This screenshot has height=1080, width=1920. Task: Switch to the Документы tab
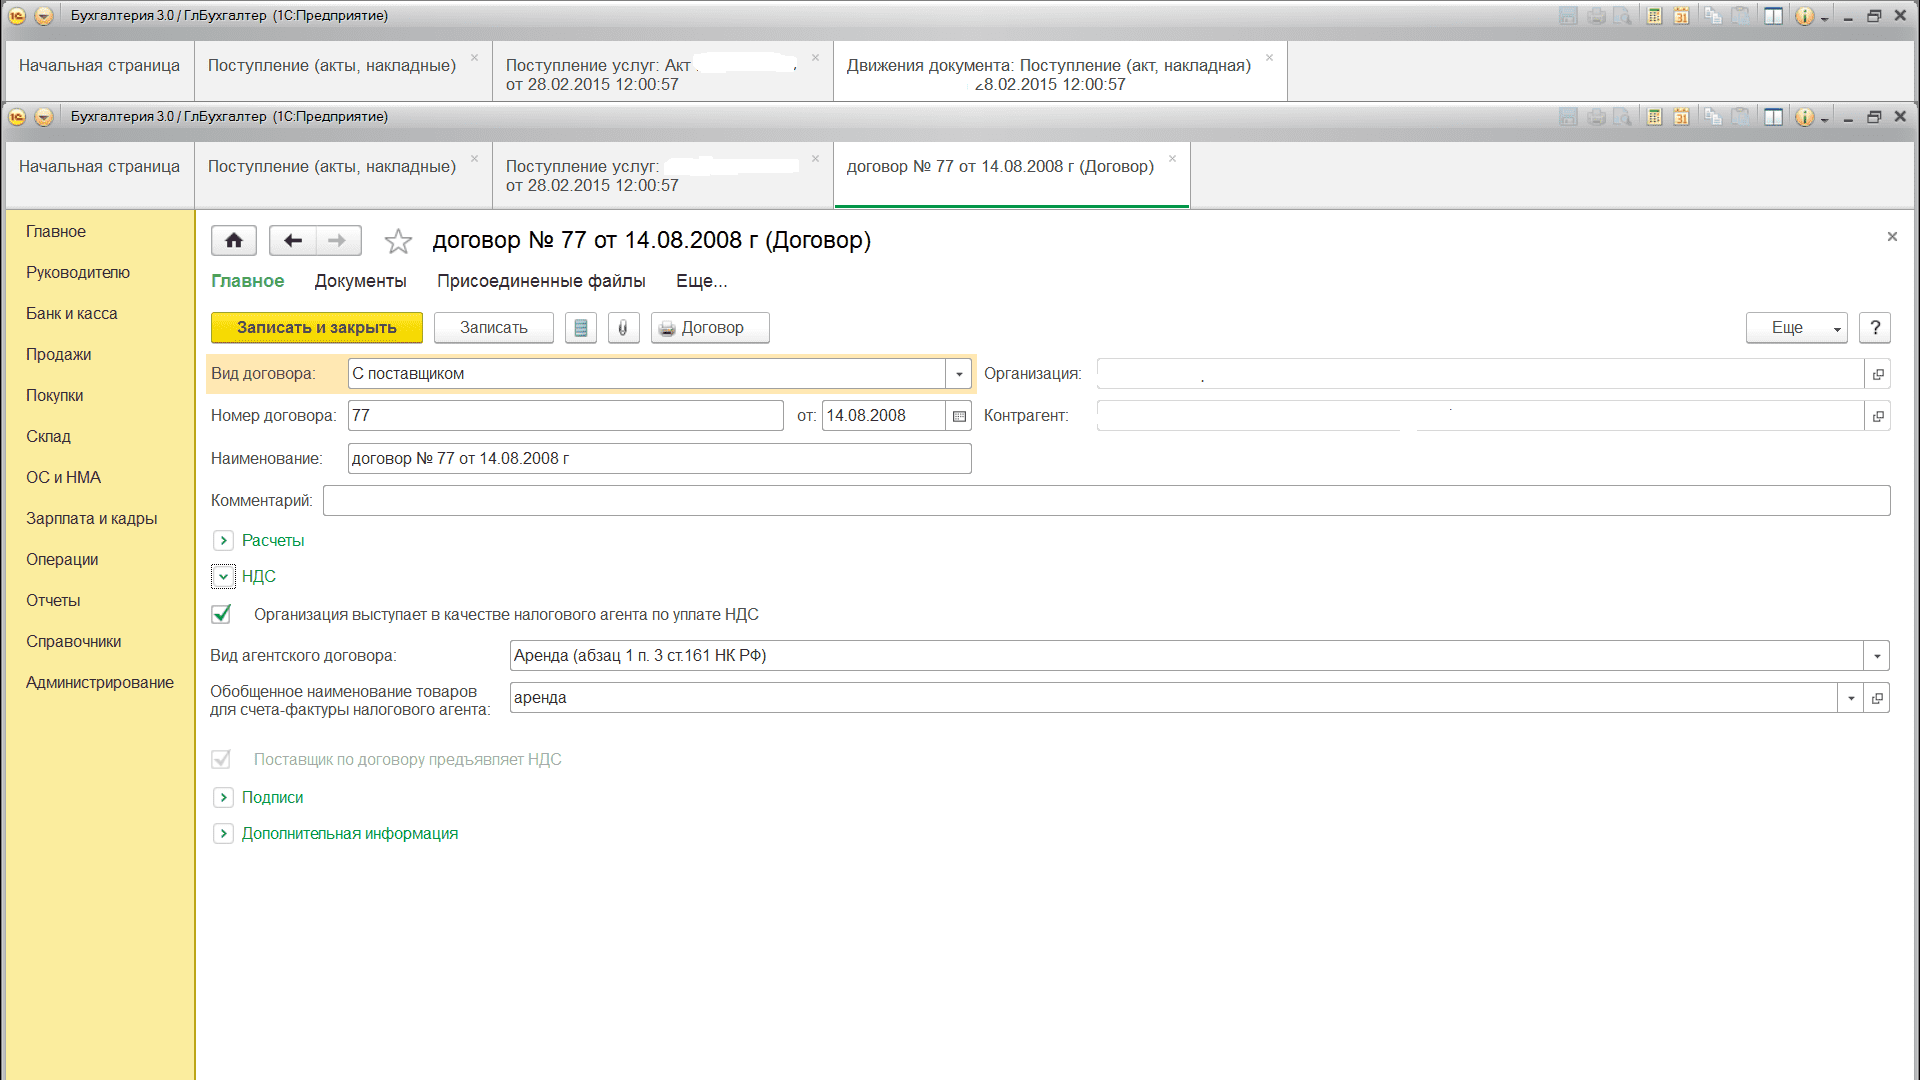(x=360, y=281)
